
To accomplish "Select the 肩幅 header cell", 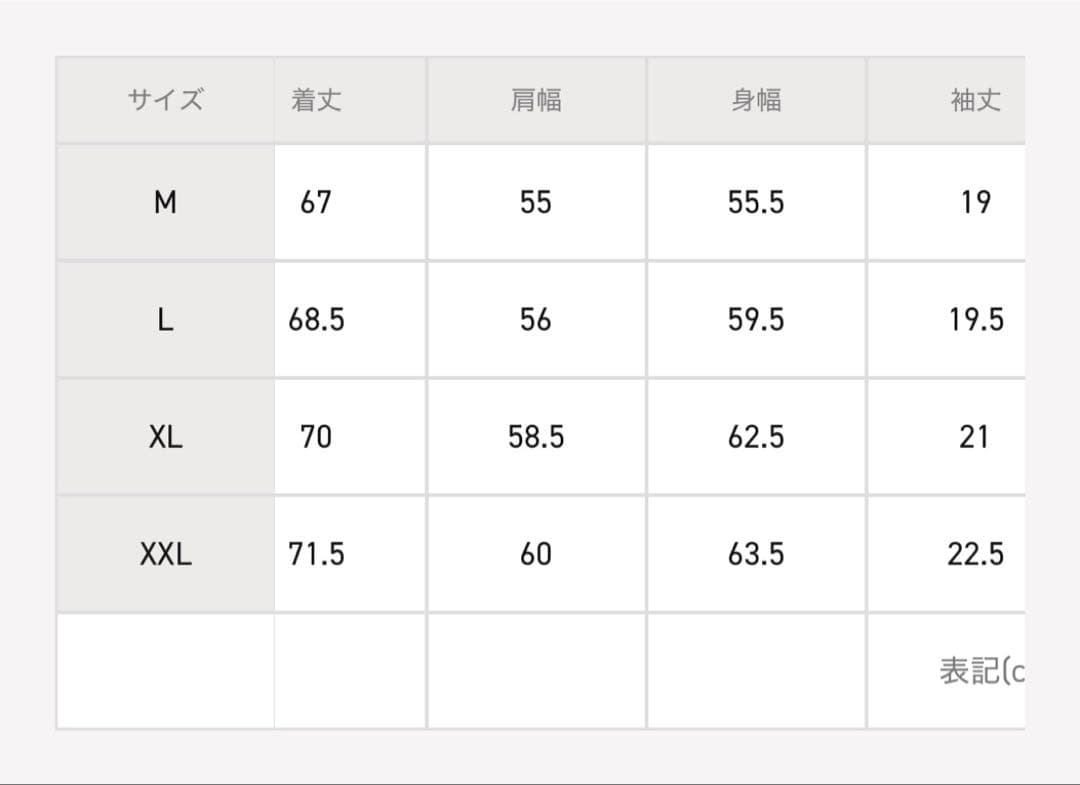I will pyautogui.click(x=536, y=100).
